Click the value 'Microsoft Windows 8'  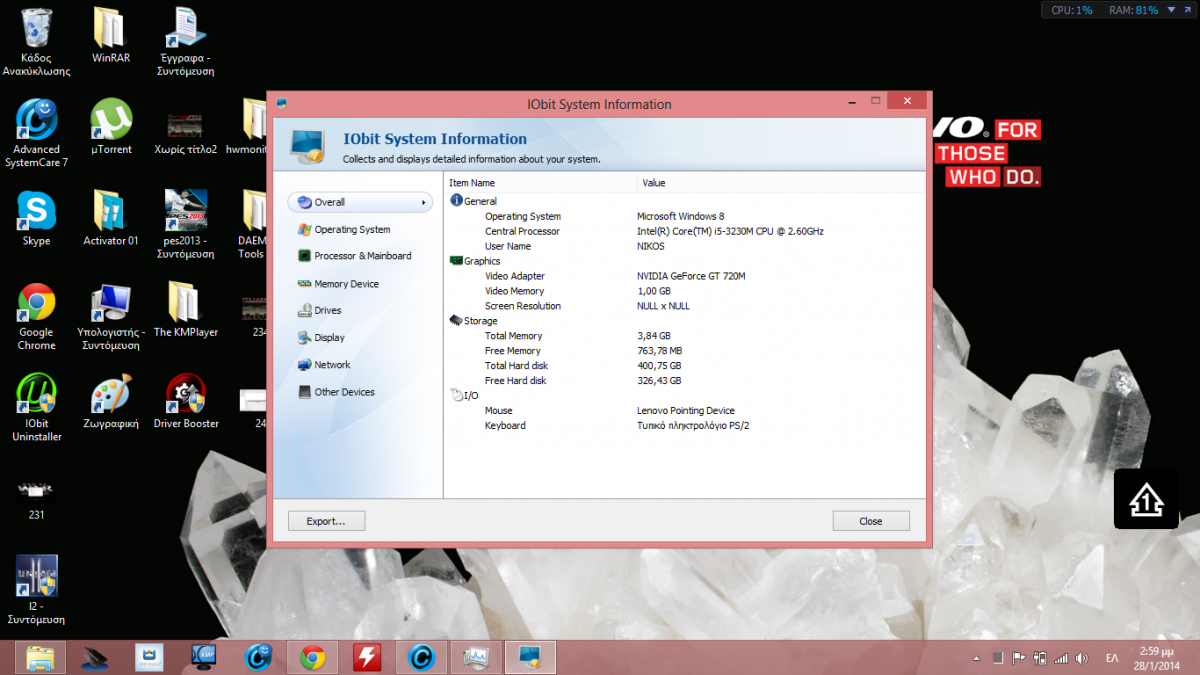[681, 216]
